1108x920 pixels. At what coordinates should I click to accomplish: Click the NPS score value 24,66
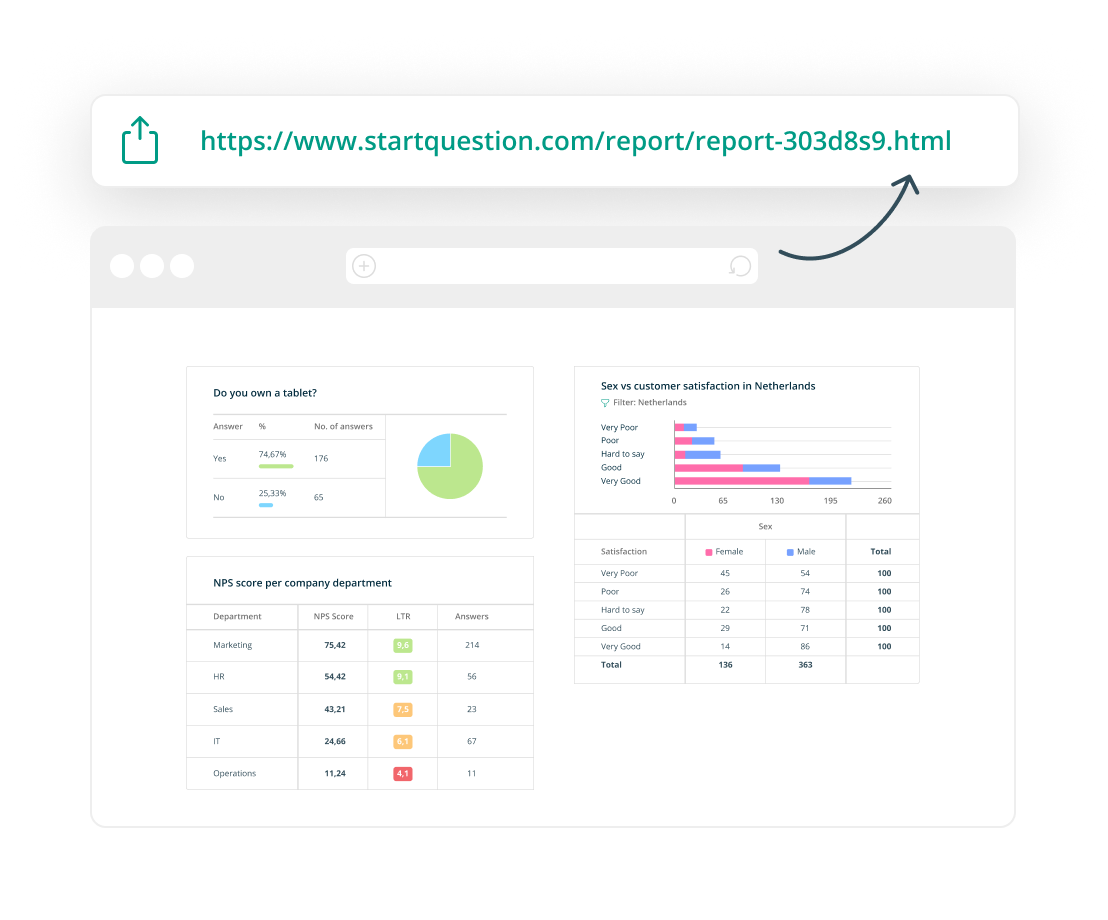pyautogui.click(x=335, y=741)
